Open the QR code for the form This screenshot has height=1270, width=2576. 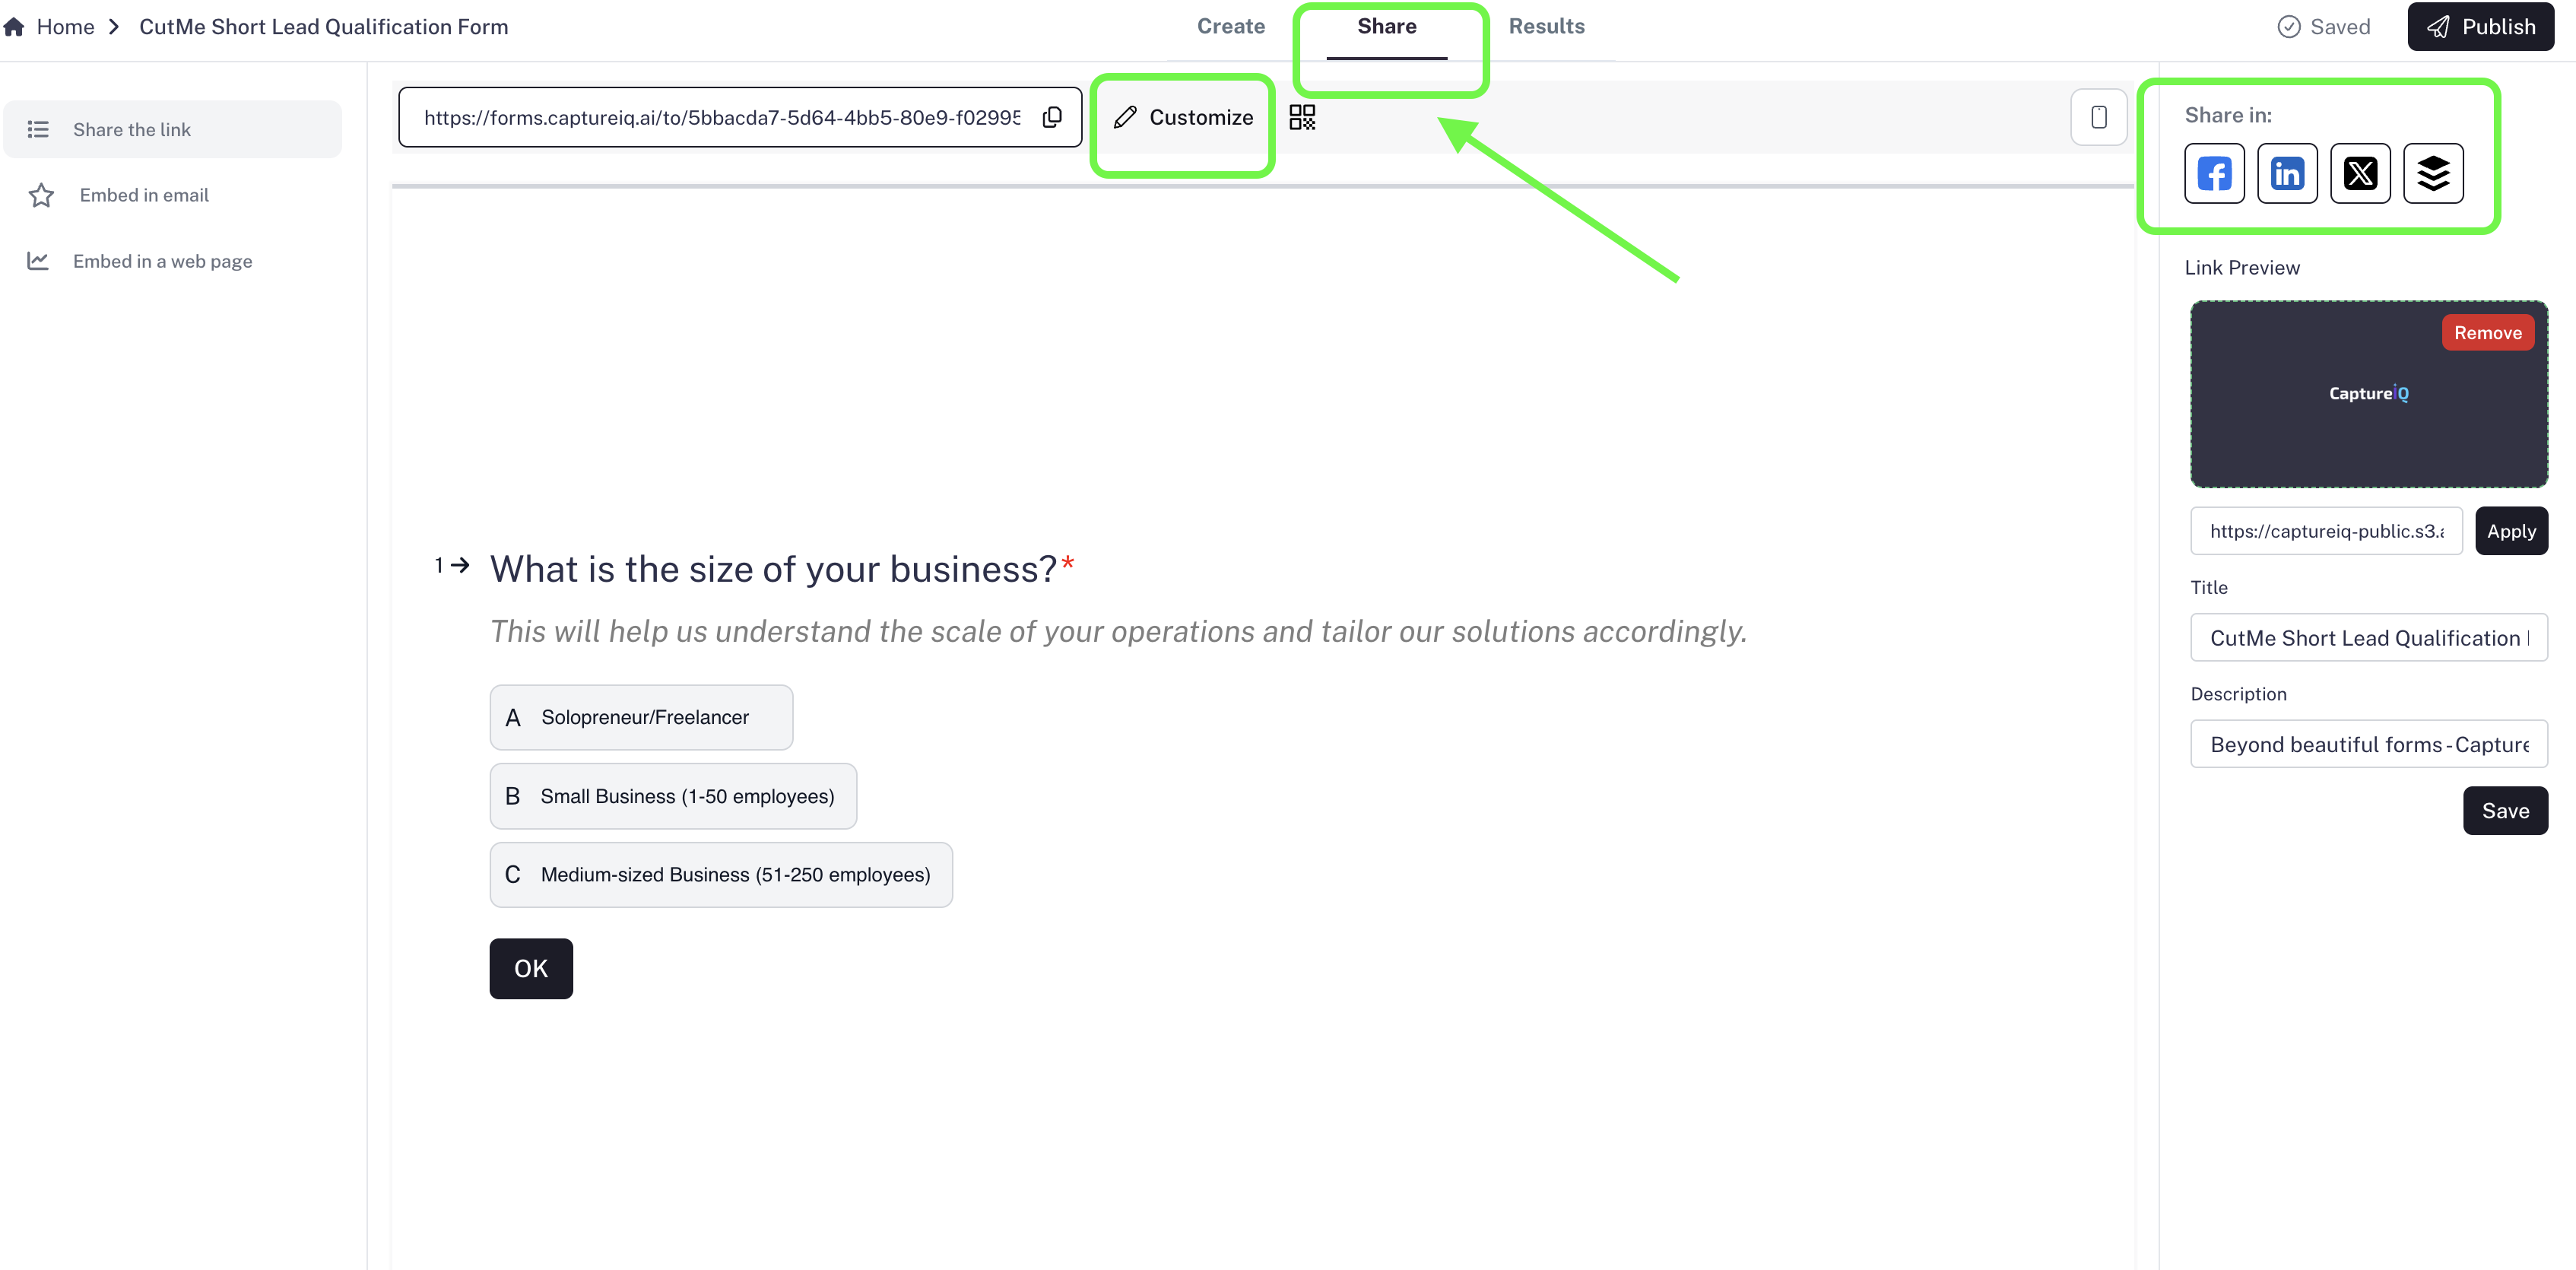(1302, 116)
